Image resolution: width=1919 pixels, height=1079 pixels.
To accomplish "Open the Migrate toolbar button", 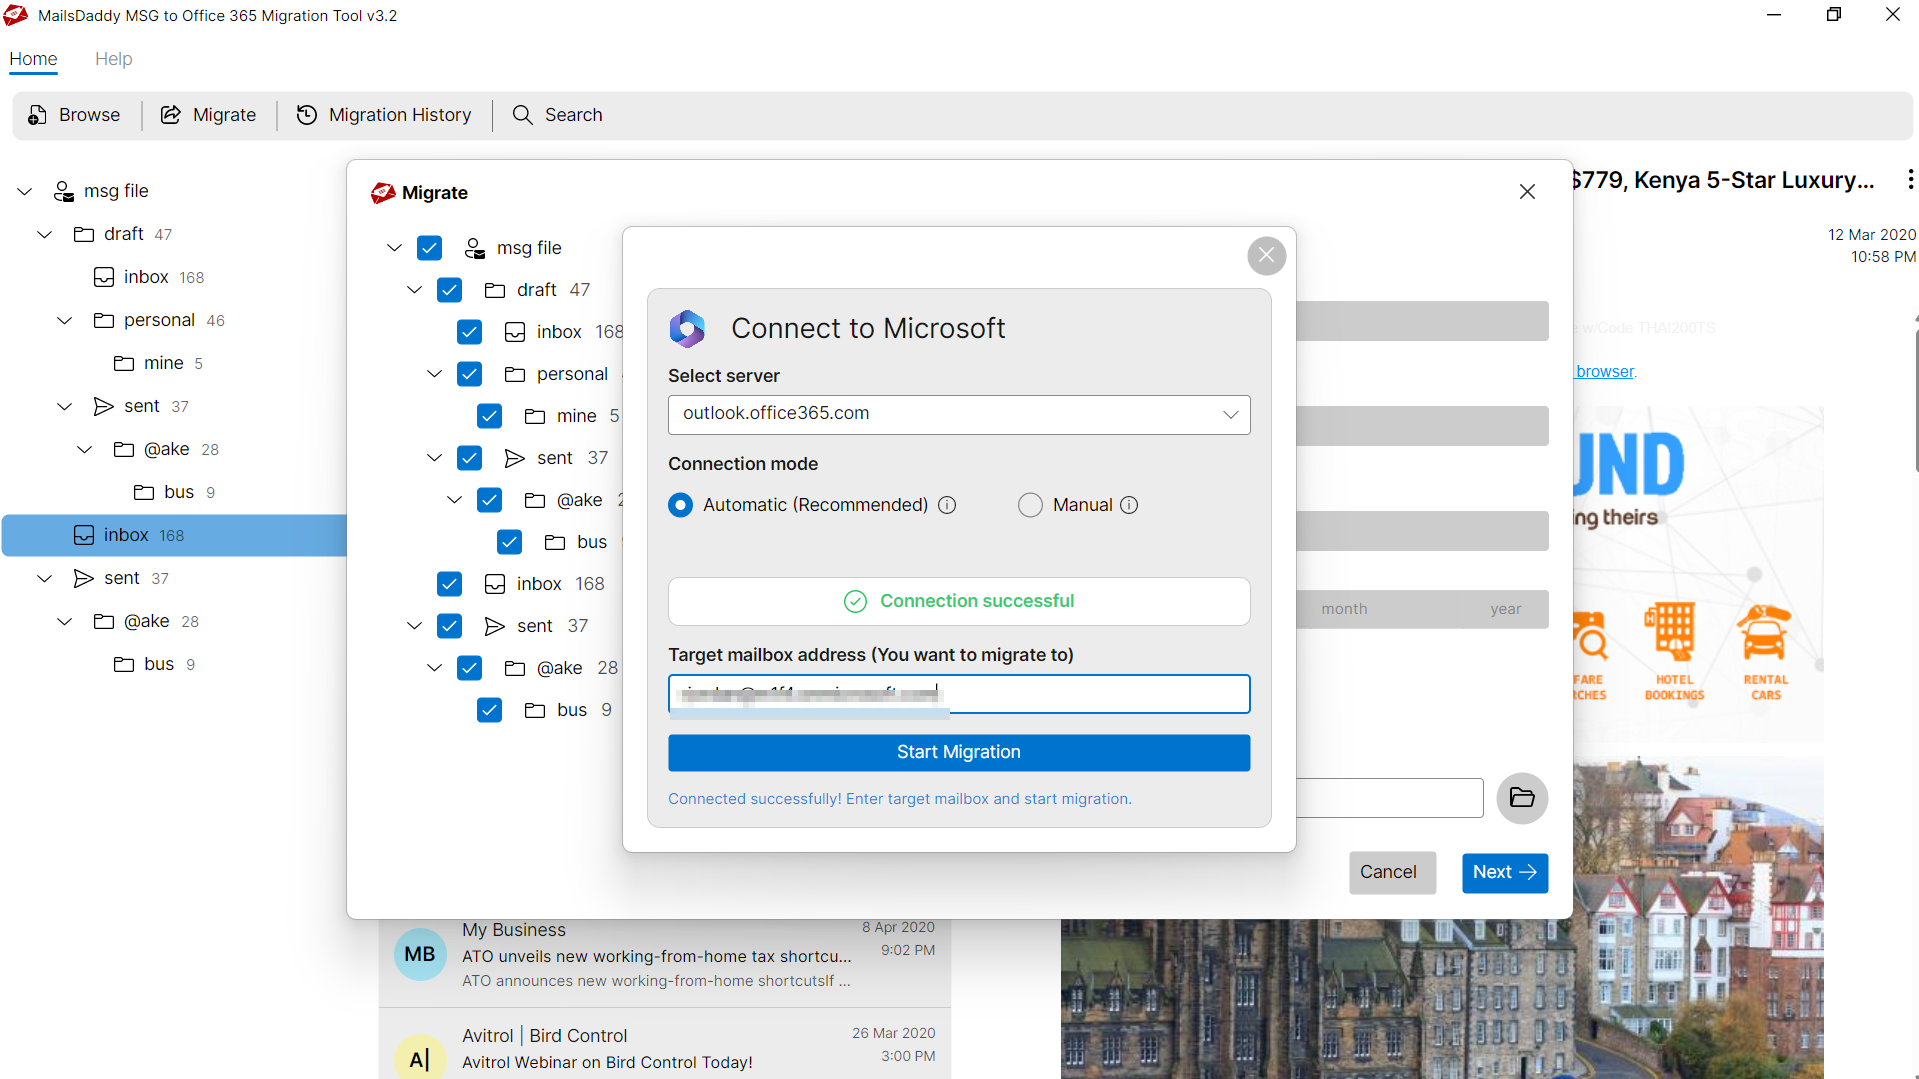I will [208, 115].
